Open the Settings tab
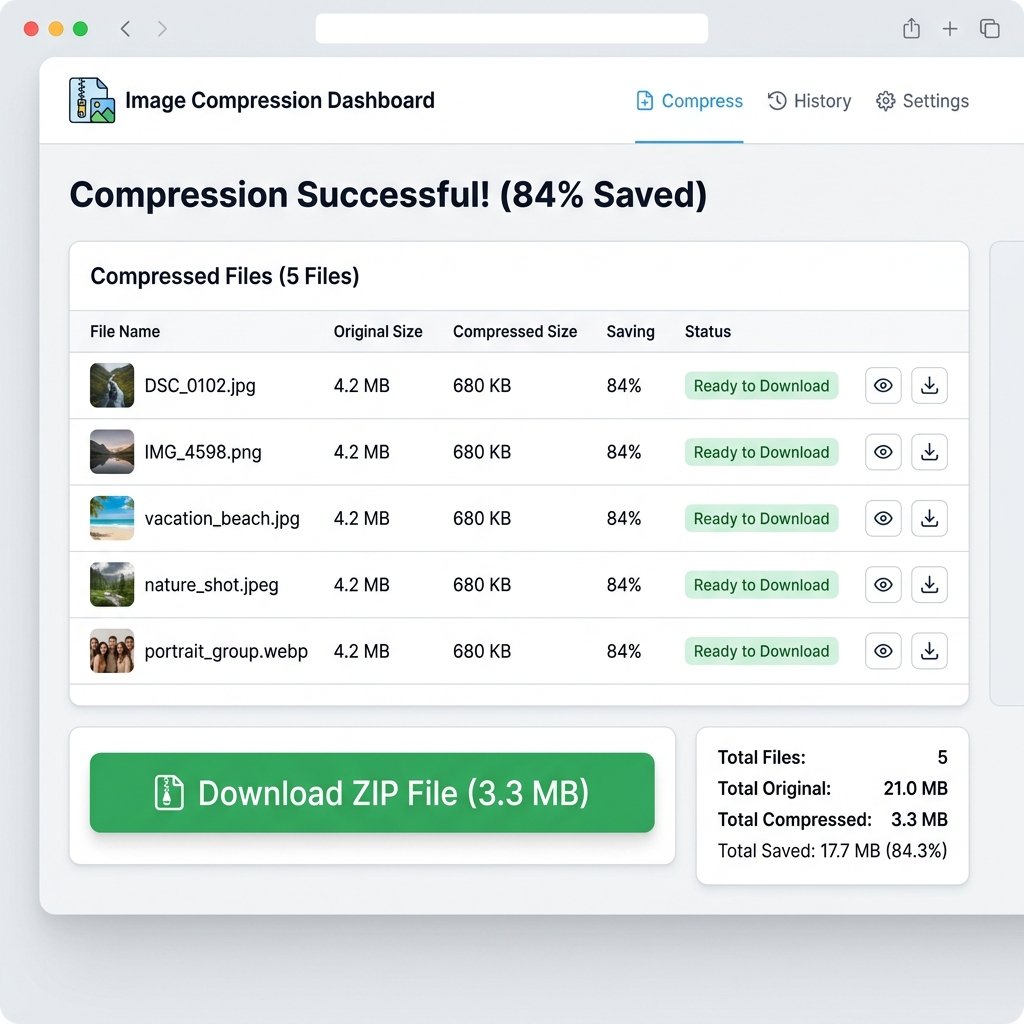Viewport: 1024px width, 1024px height. click(922, 101)
